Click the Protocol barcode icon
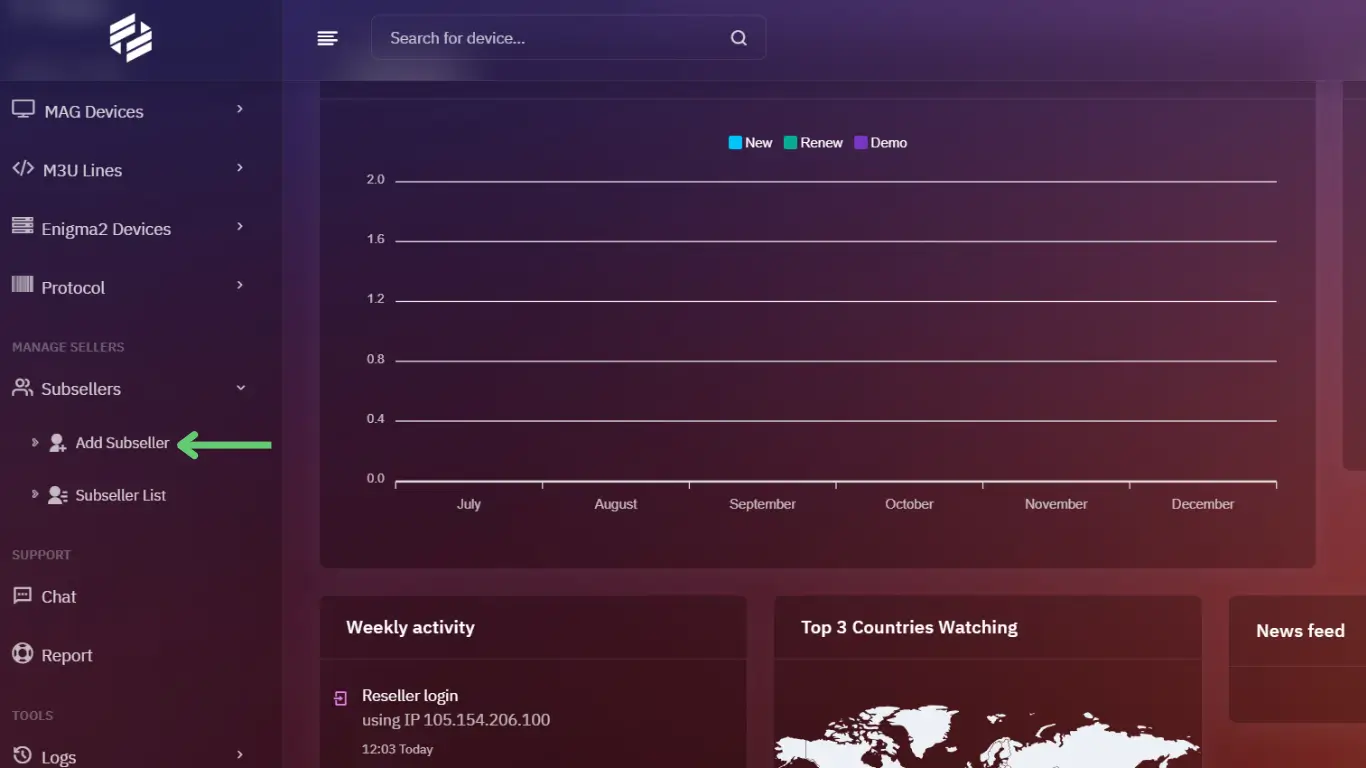This screenshot has width=1366, height=768. tap(22, 286)
